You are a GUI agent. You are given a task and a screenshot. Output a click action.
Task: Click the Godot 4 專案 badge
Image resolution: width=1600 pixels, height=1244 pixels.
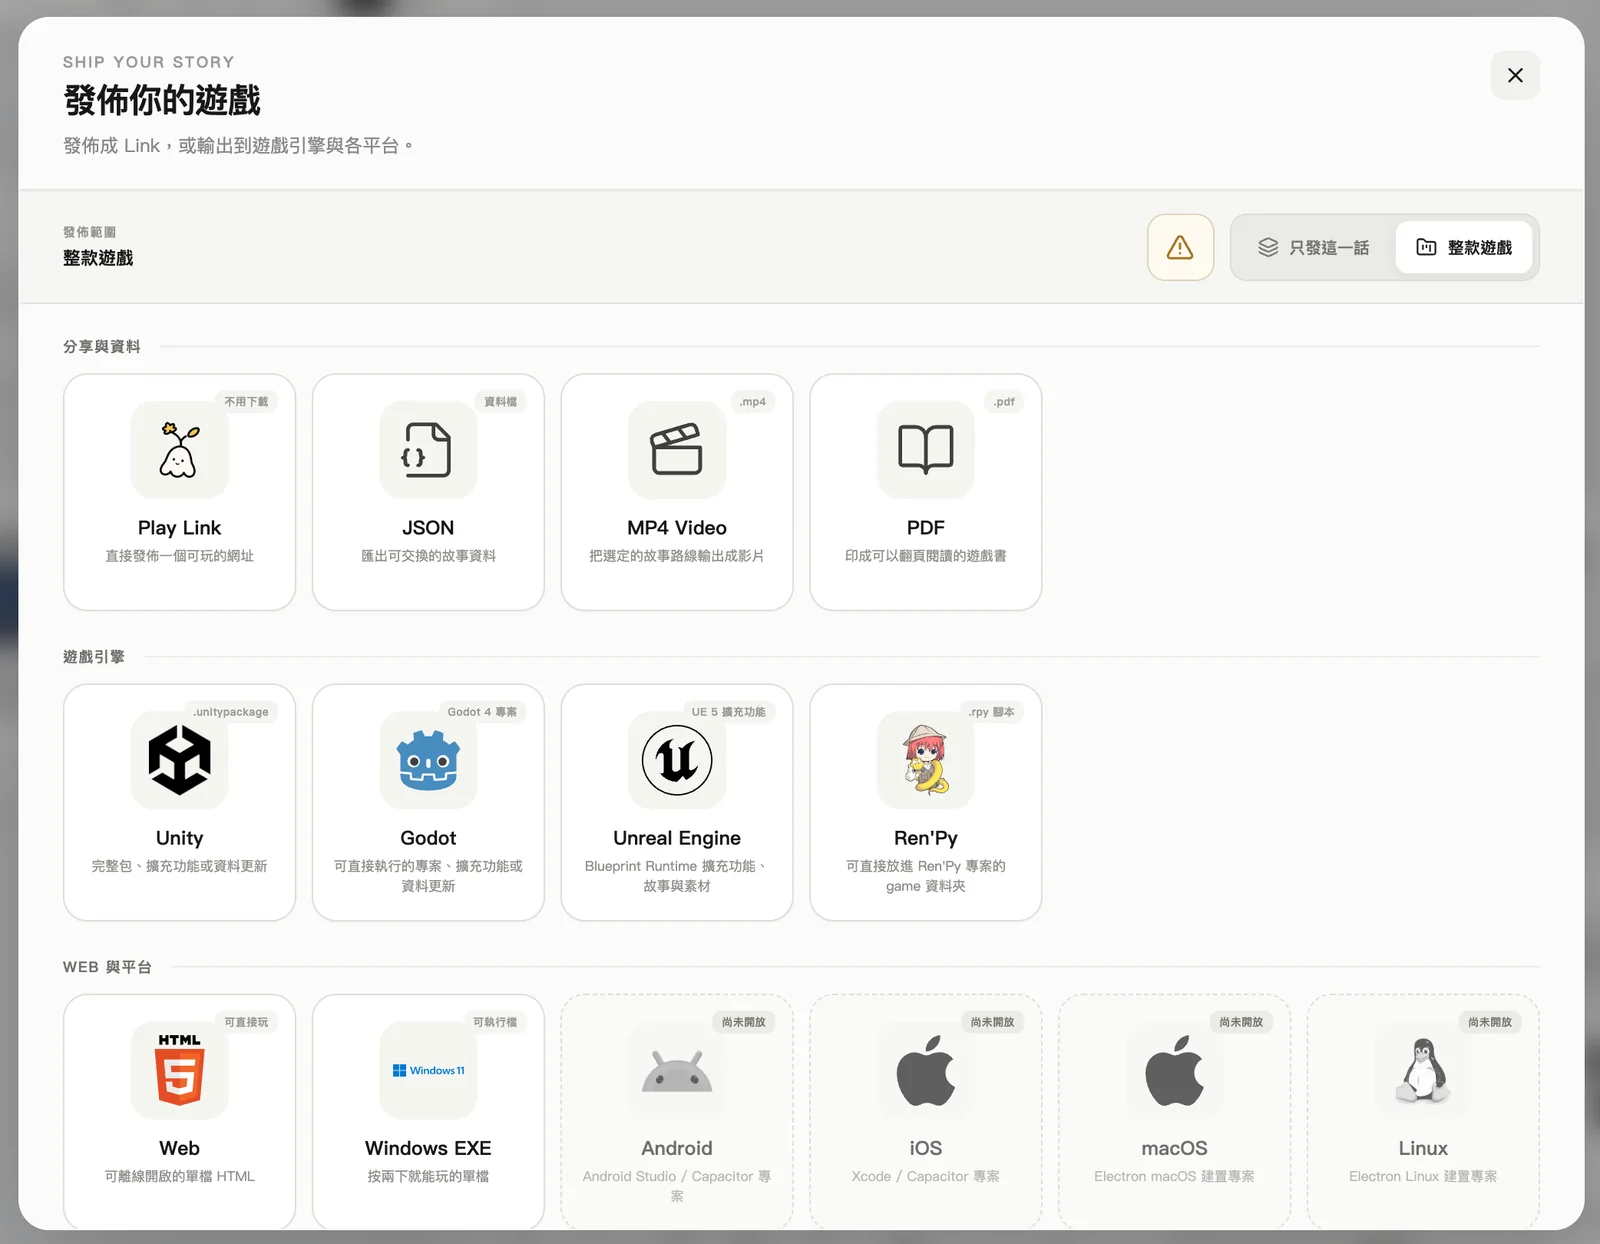[x=482, y=712]
